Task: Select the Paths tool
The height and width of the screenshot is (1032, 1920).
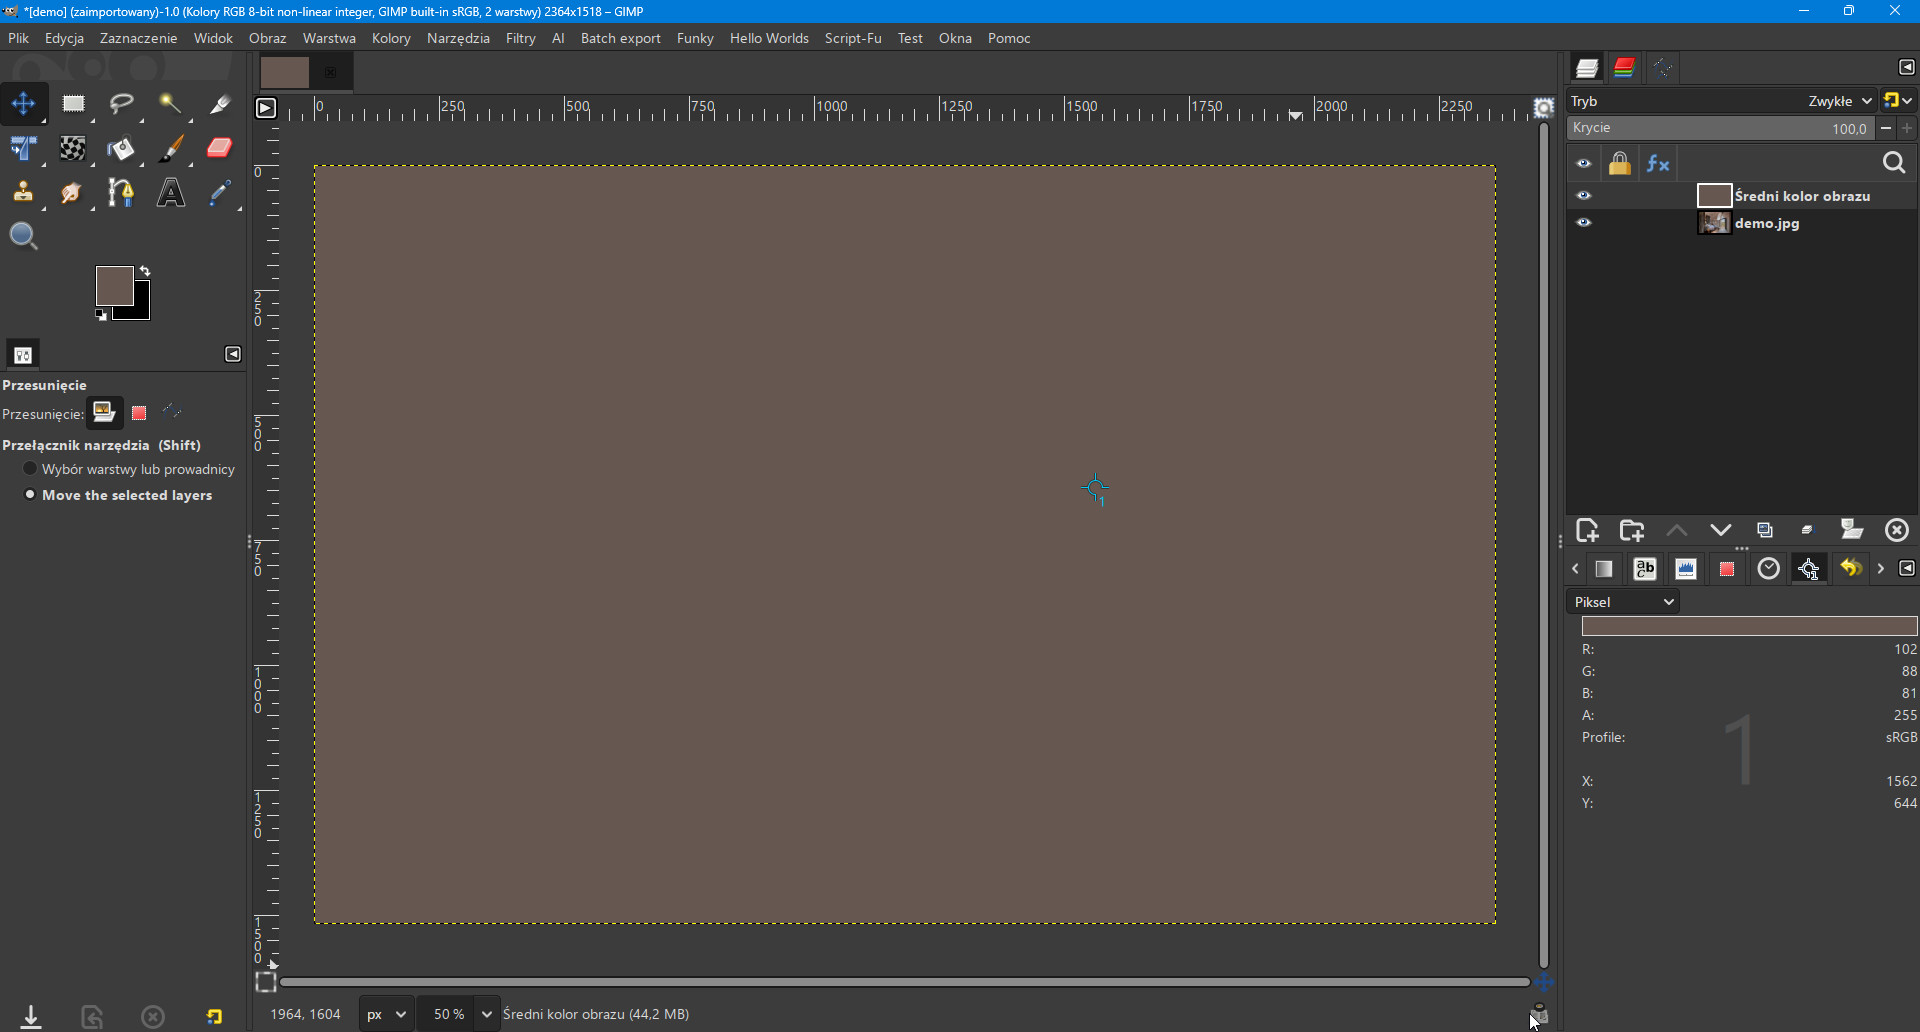Action: click(121, 193)
